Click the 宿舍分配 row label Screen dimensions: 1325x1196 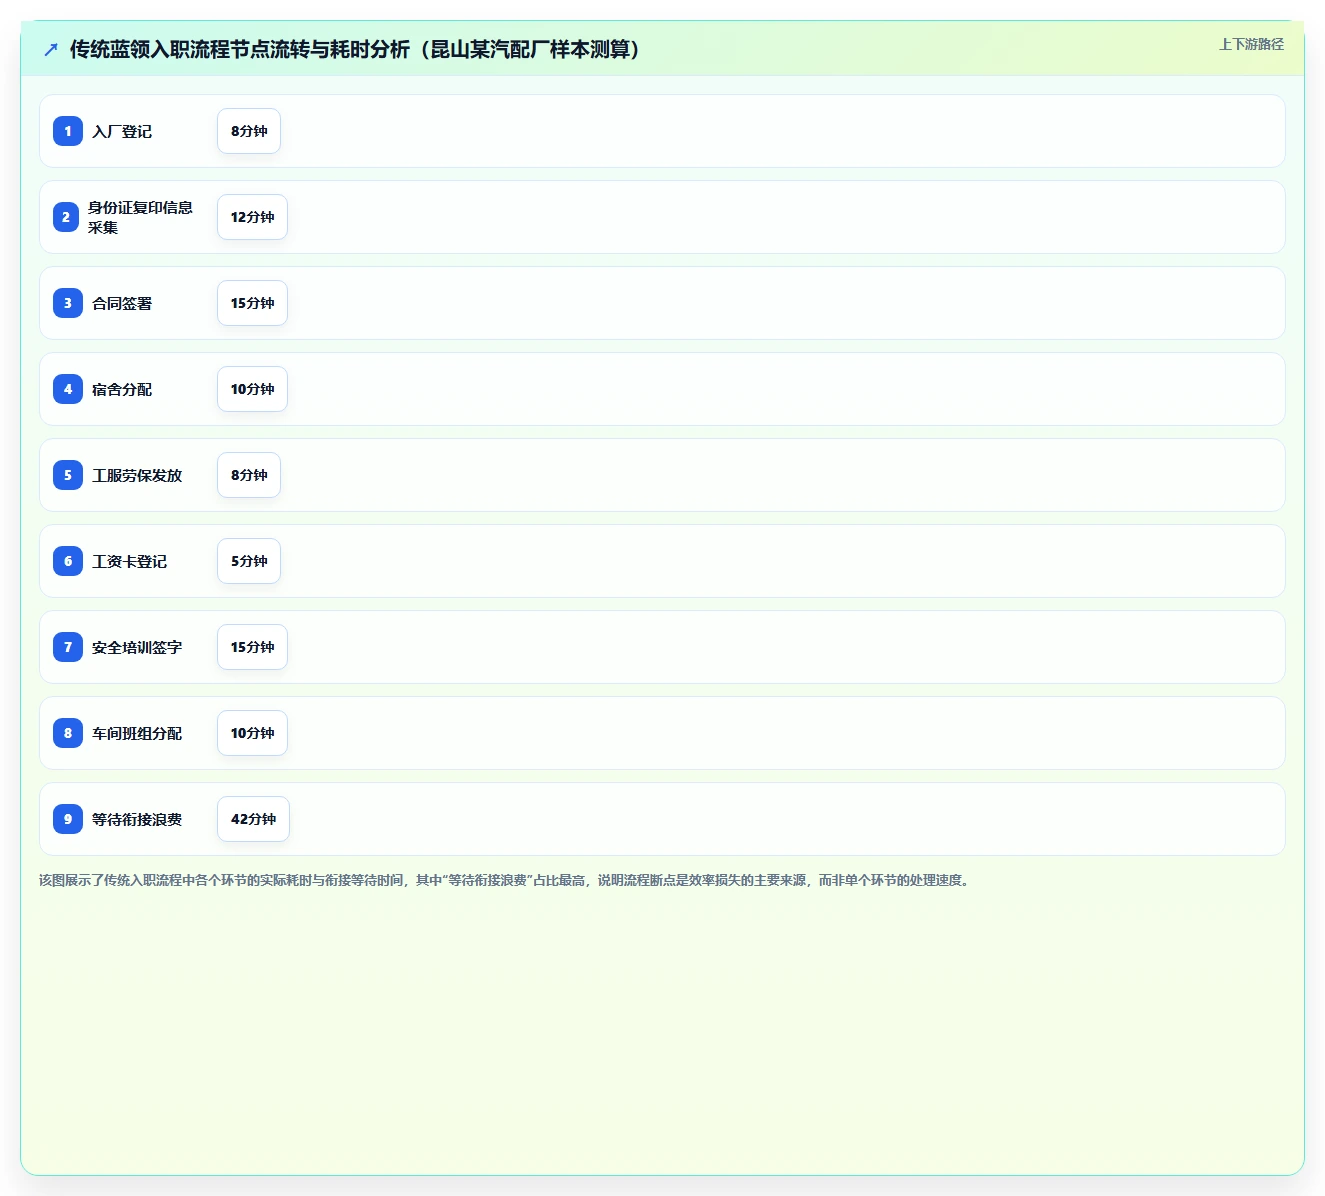122,389
